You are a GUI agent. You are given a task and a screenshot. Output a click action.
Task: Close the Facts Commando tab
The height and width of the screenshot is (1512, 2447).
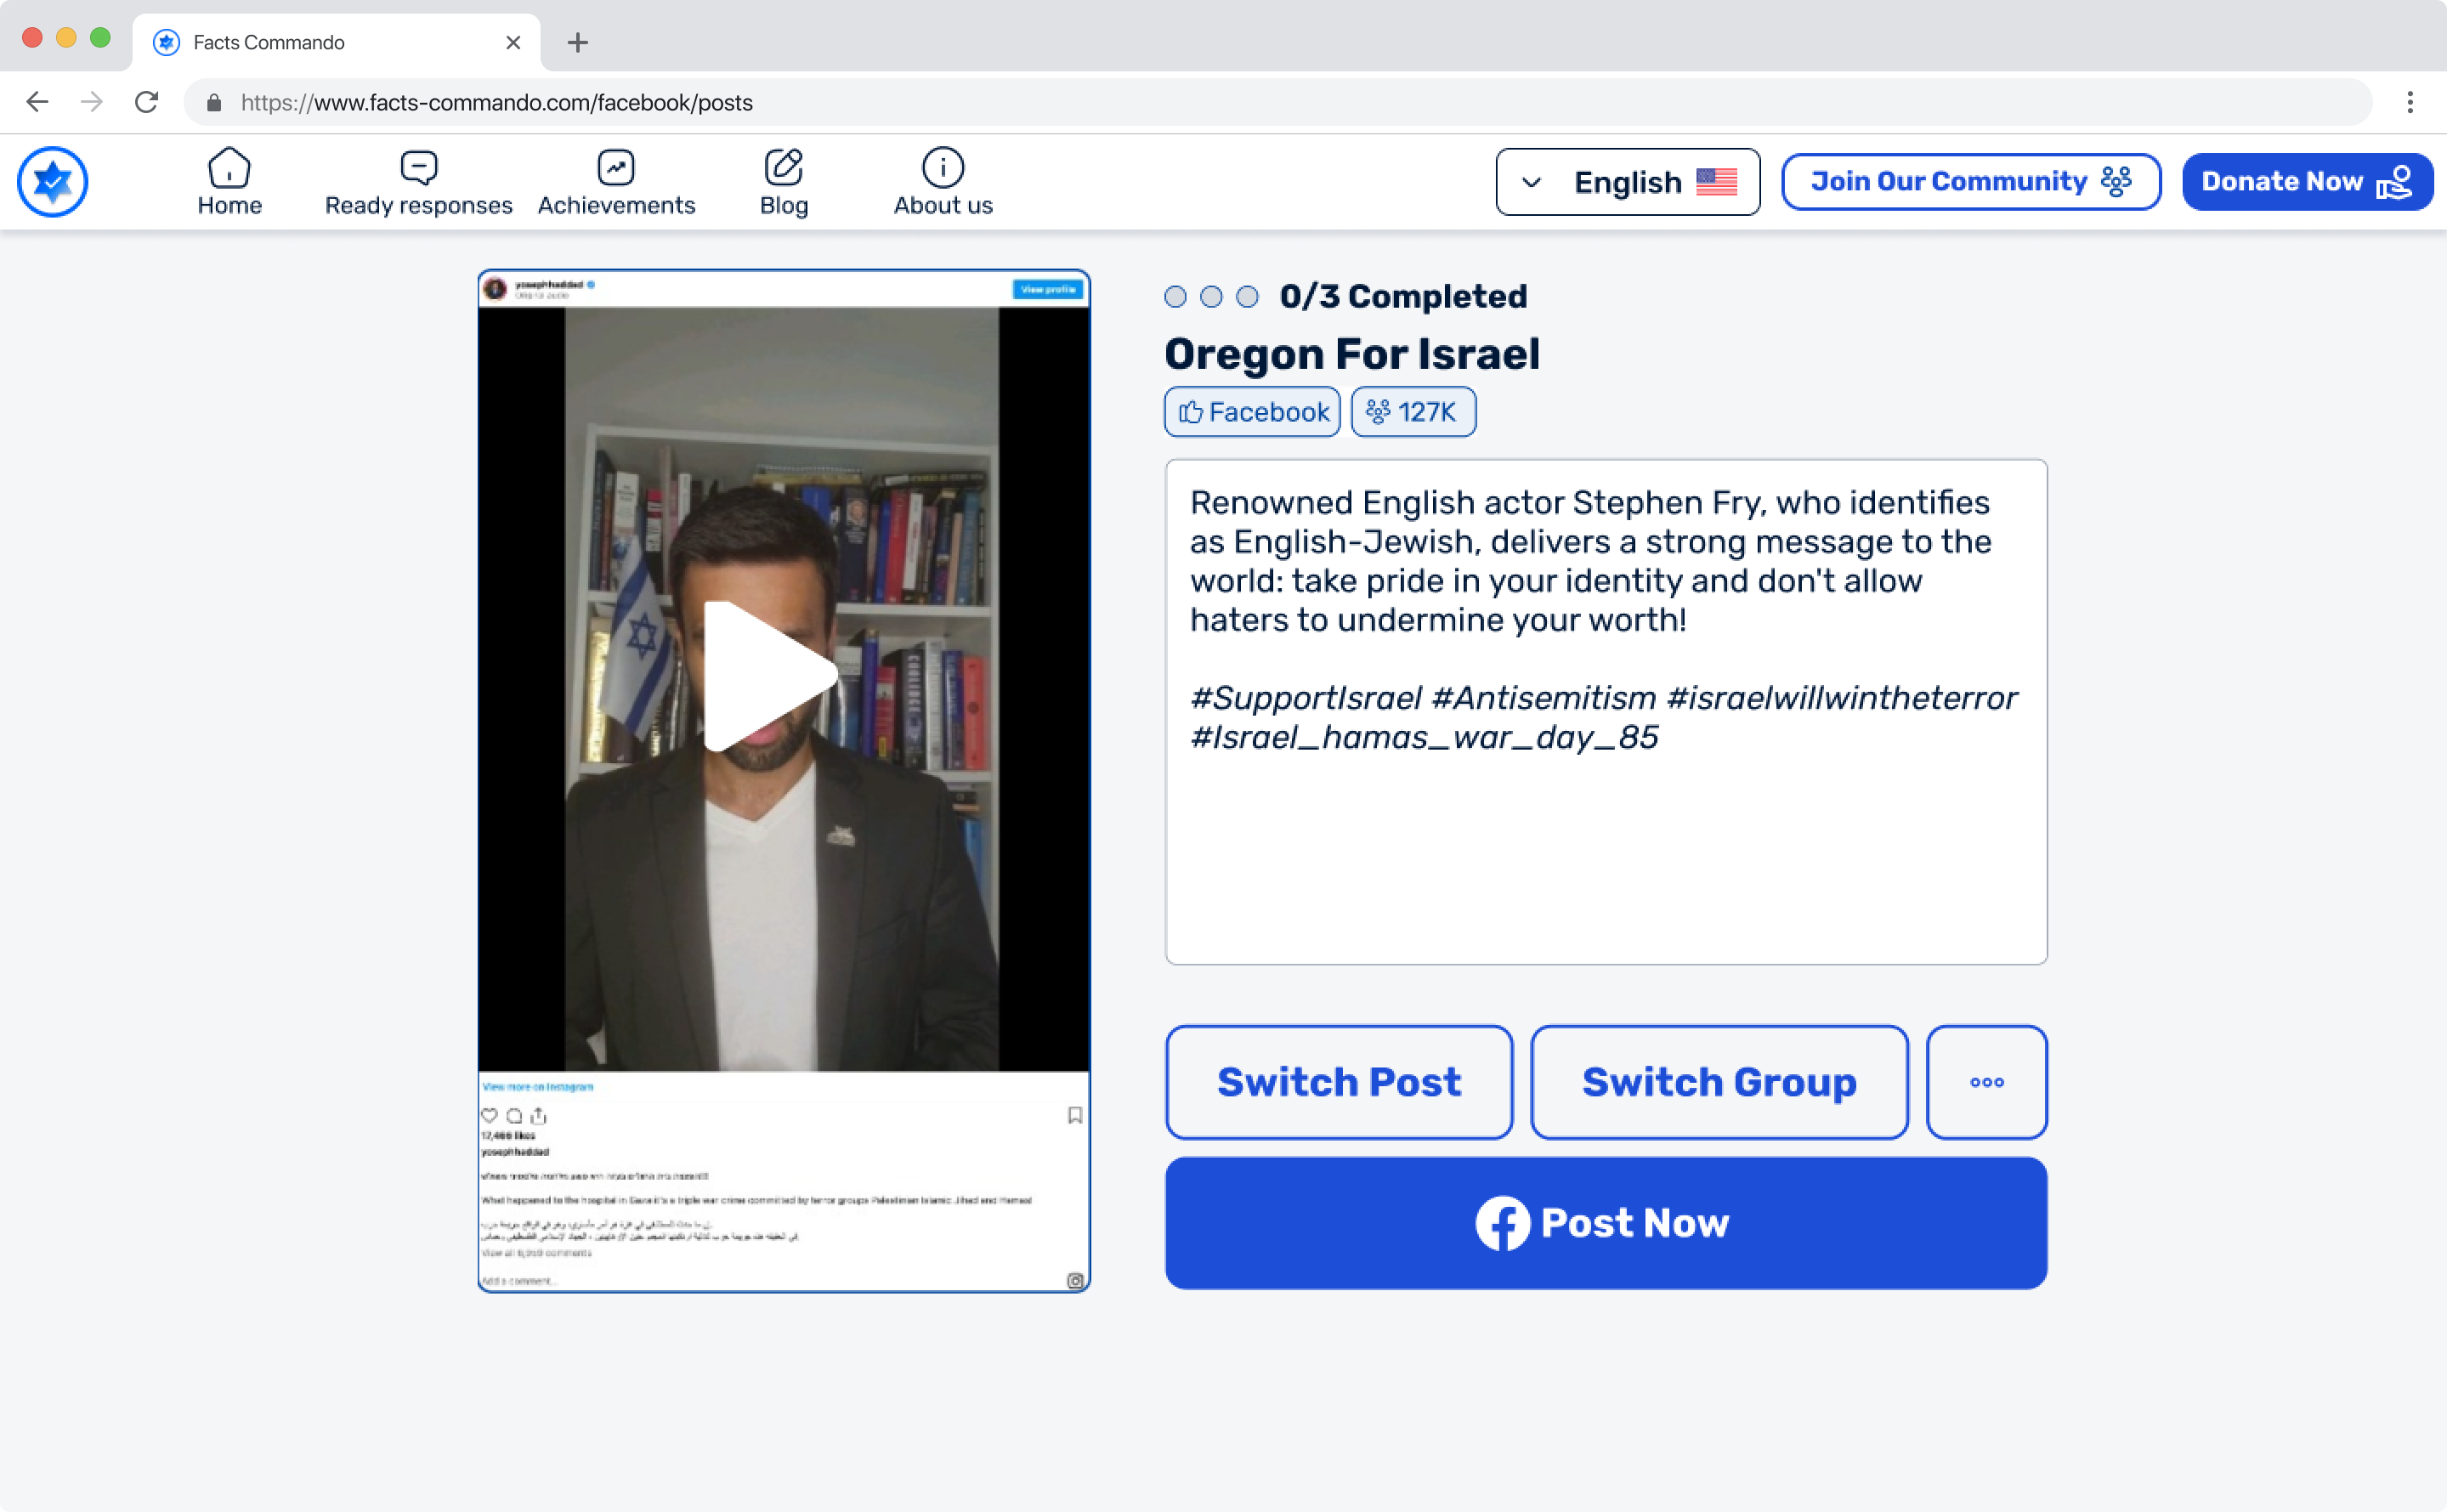(513, 42)
